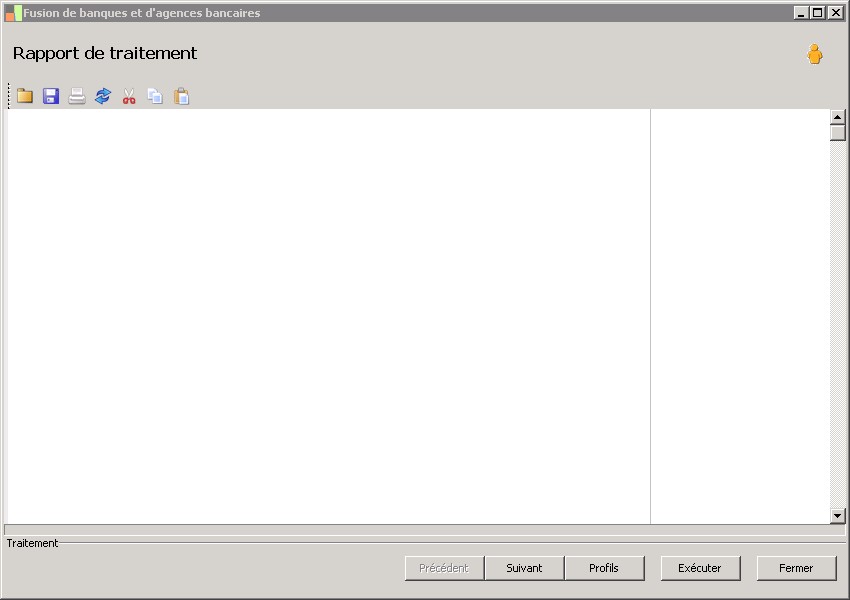Screen dimensions: 850x600
Task: Click the up arrow of the vertical scrollbar
Action: click(838, 117)
